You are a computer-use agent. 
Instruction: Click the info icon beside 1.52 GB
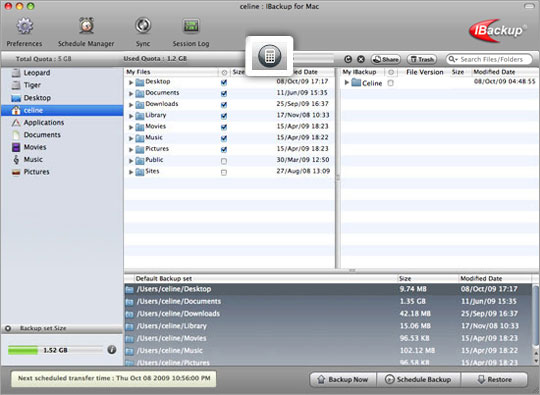click(x=112, y=350)
